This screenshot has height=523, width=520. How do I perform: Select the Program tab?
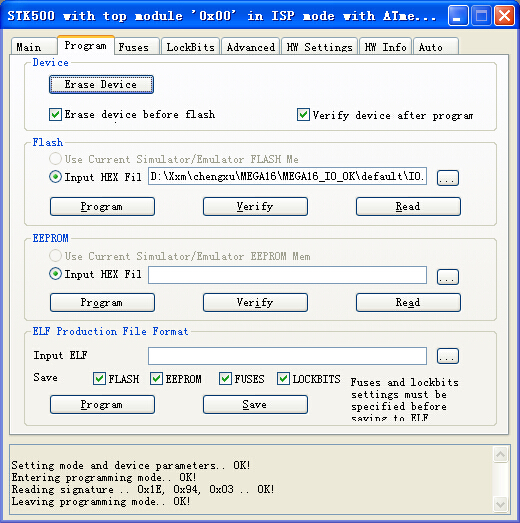click(86, 45)
